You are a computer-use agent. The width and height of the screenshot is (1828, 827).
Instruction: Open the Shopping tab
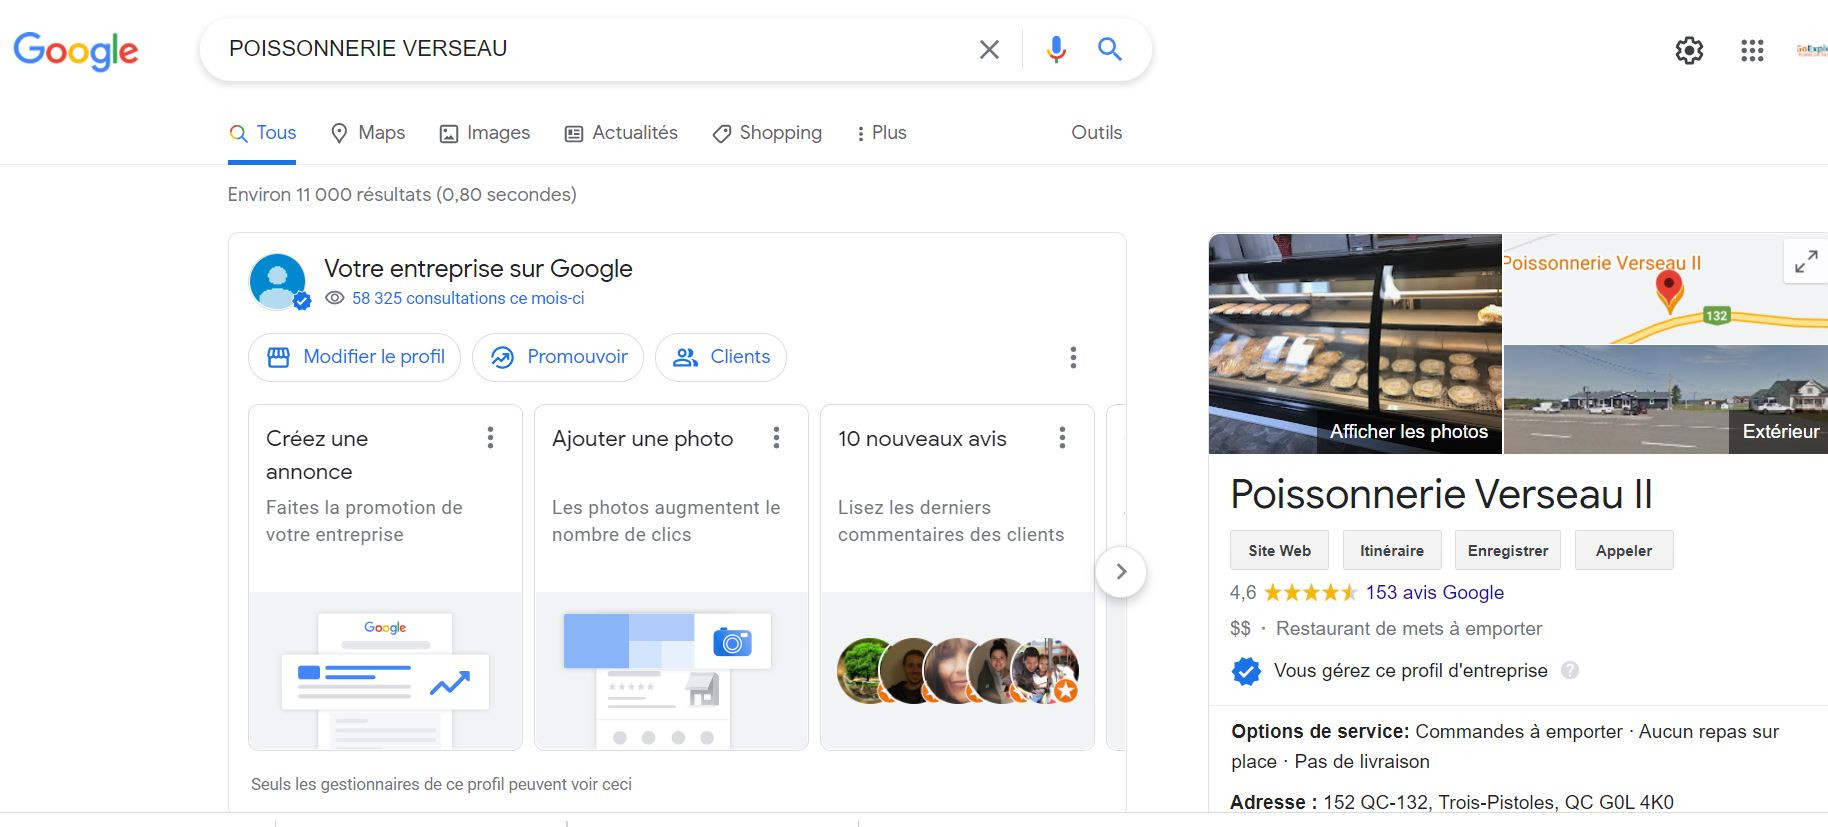pyautogui.click(x=767, y=133)
